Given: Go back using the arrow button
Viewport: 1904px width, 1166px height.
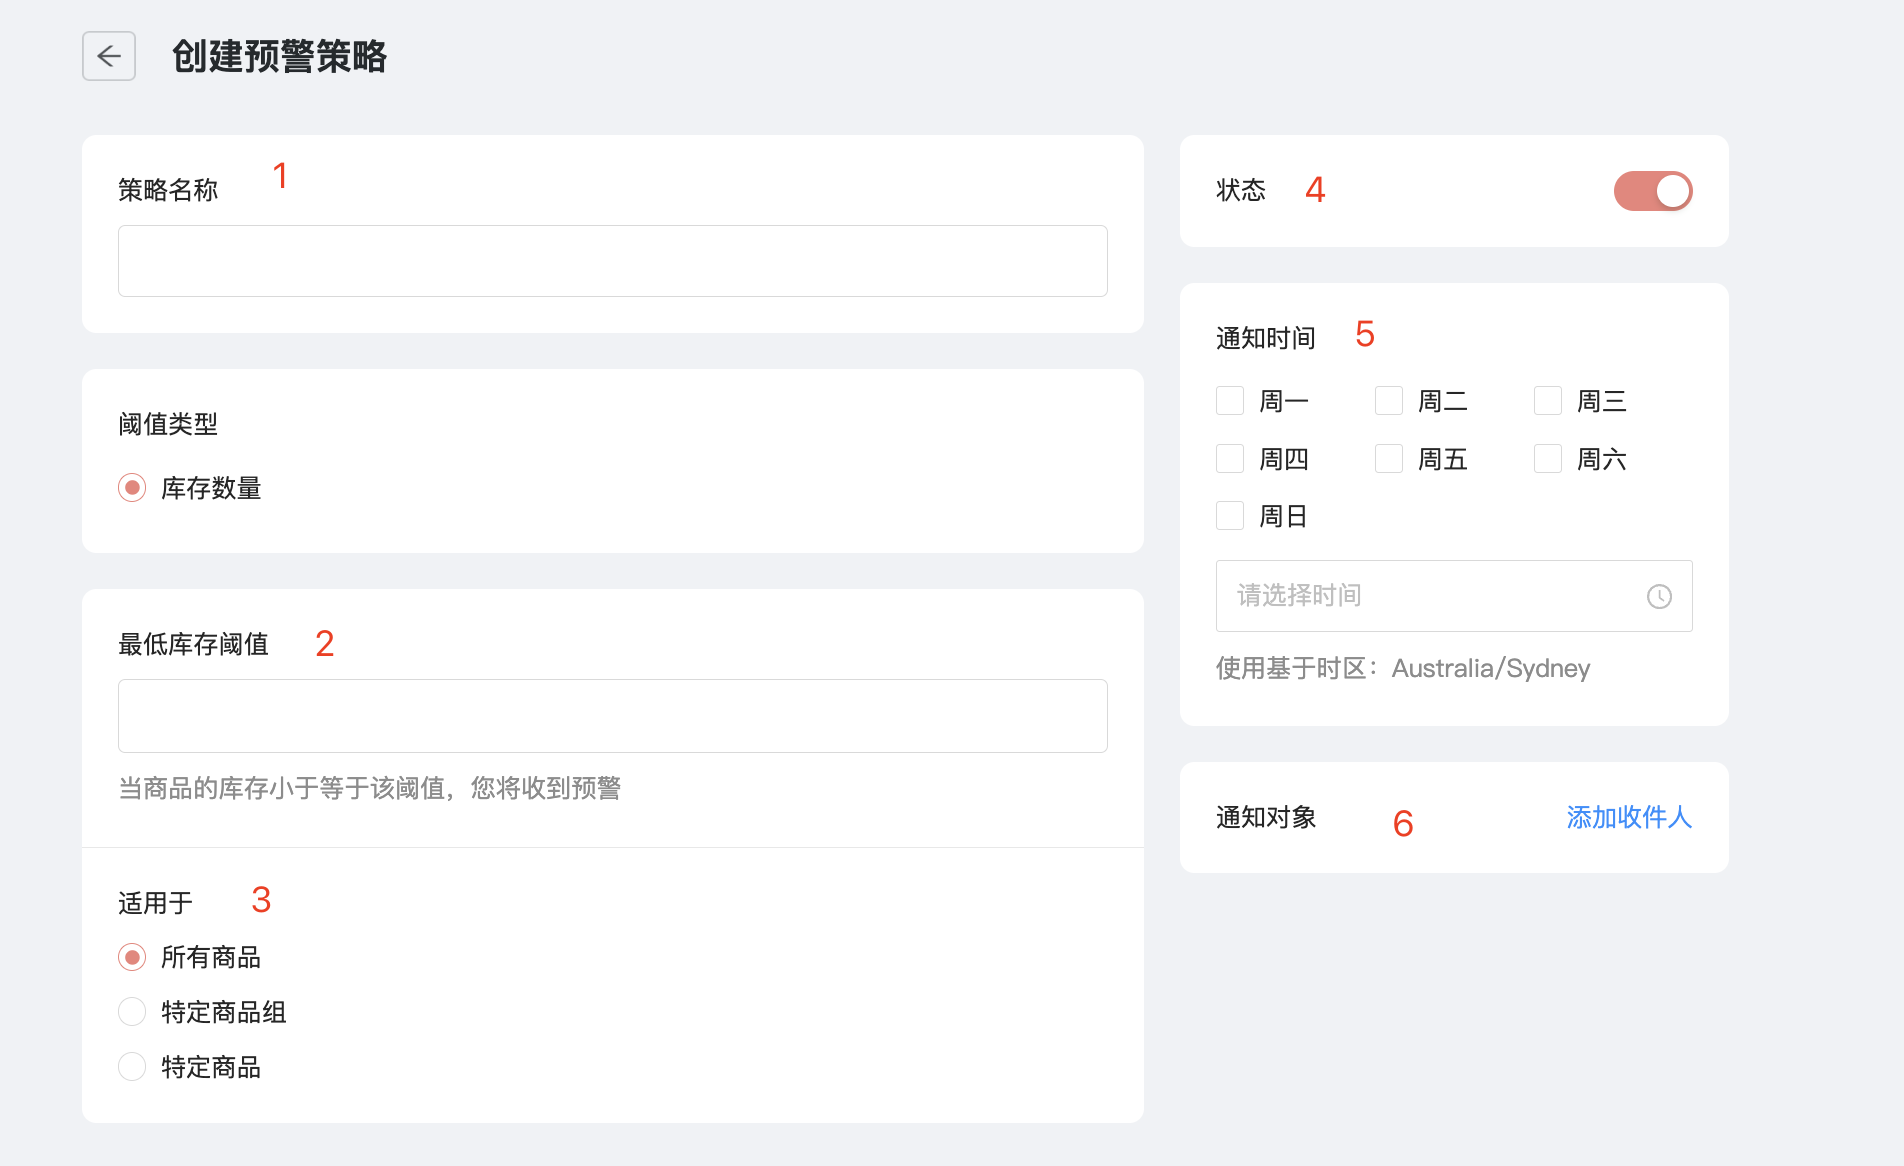Looking at the screenshot, I should pos(109,56).
